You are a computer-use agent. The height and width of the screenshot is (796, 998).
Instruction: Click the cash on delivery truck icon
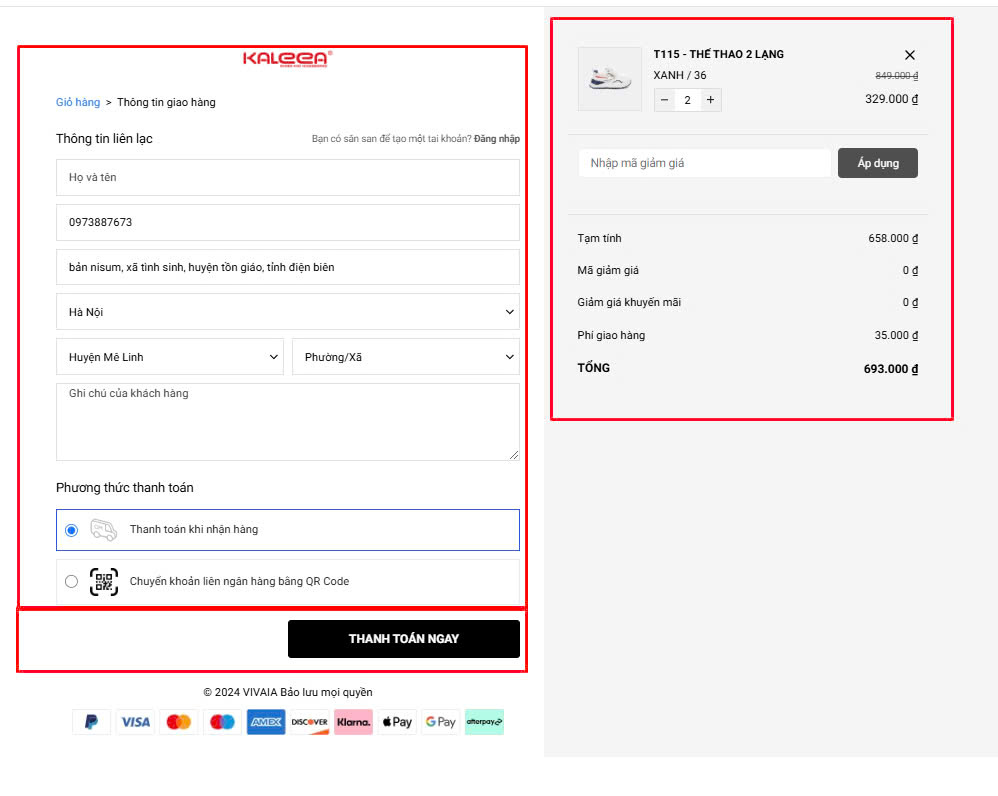click(x=104, y=530)
